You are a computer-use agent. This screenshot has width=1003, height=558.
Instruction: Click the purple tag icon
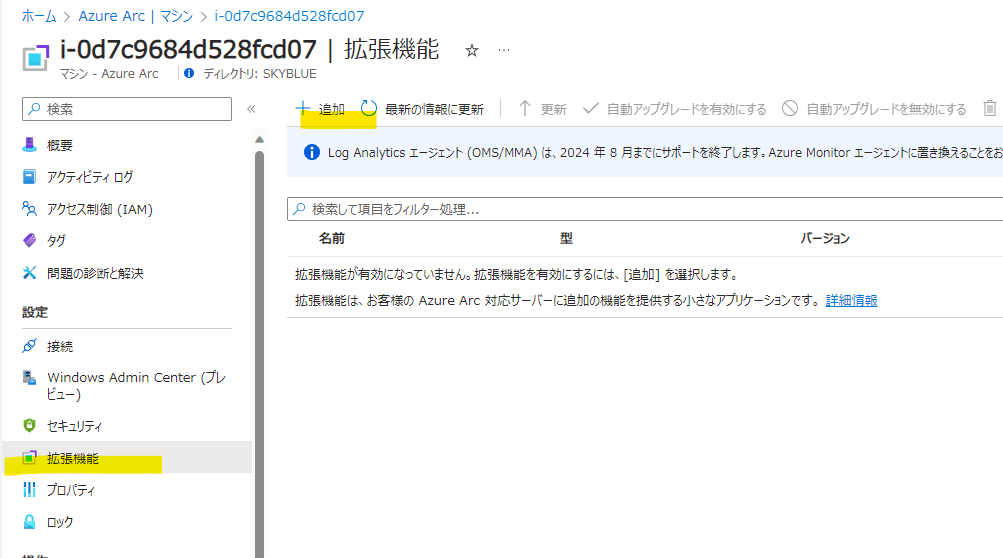click(x=29, y=241)
